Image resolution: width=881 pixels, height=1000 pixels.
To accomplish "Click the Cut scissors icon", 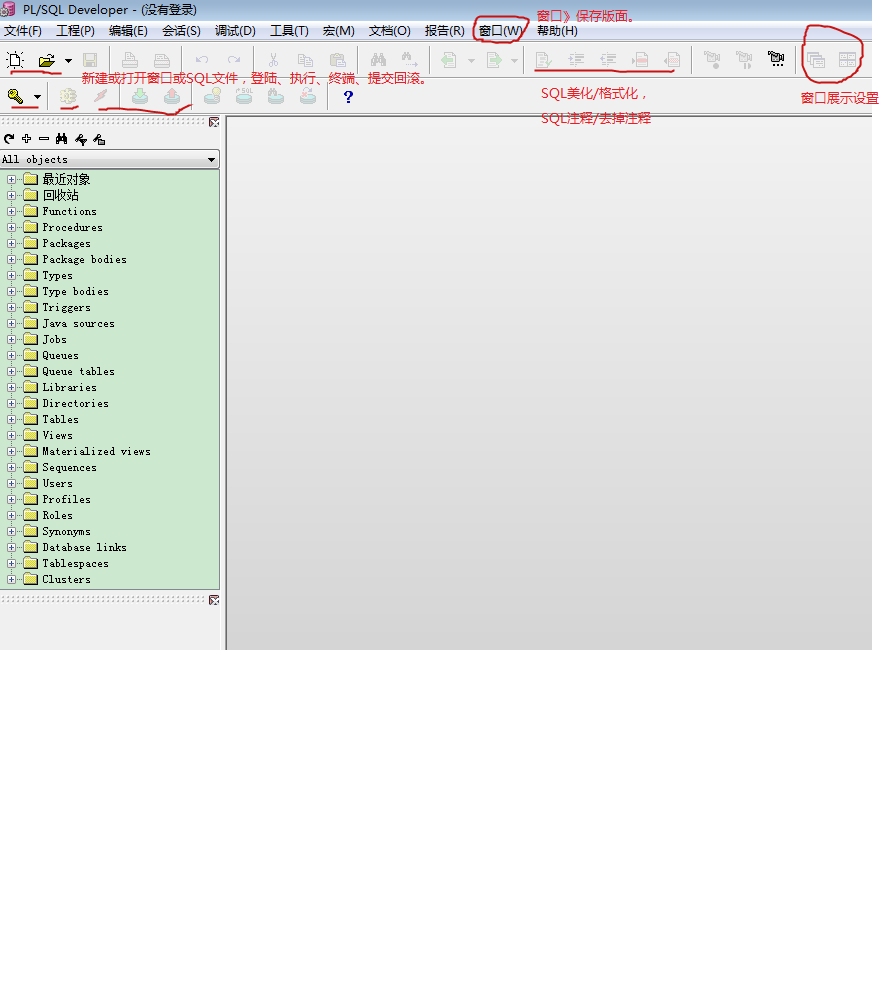I will pyautogui.click(x=274, y=60).
